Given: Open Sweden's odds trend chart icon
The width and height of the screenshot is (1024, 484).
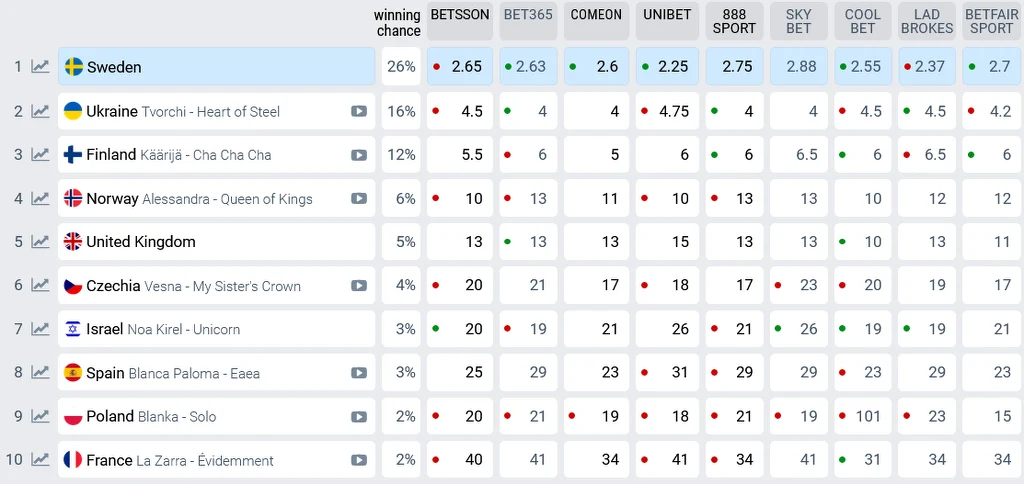Looking at the screenshot, I should pos(40,67).
